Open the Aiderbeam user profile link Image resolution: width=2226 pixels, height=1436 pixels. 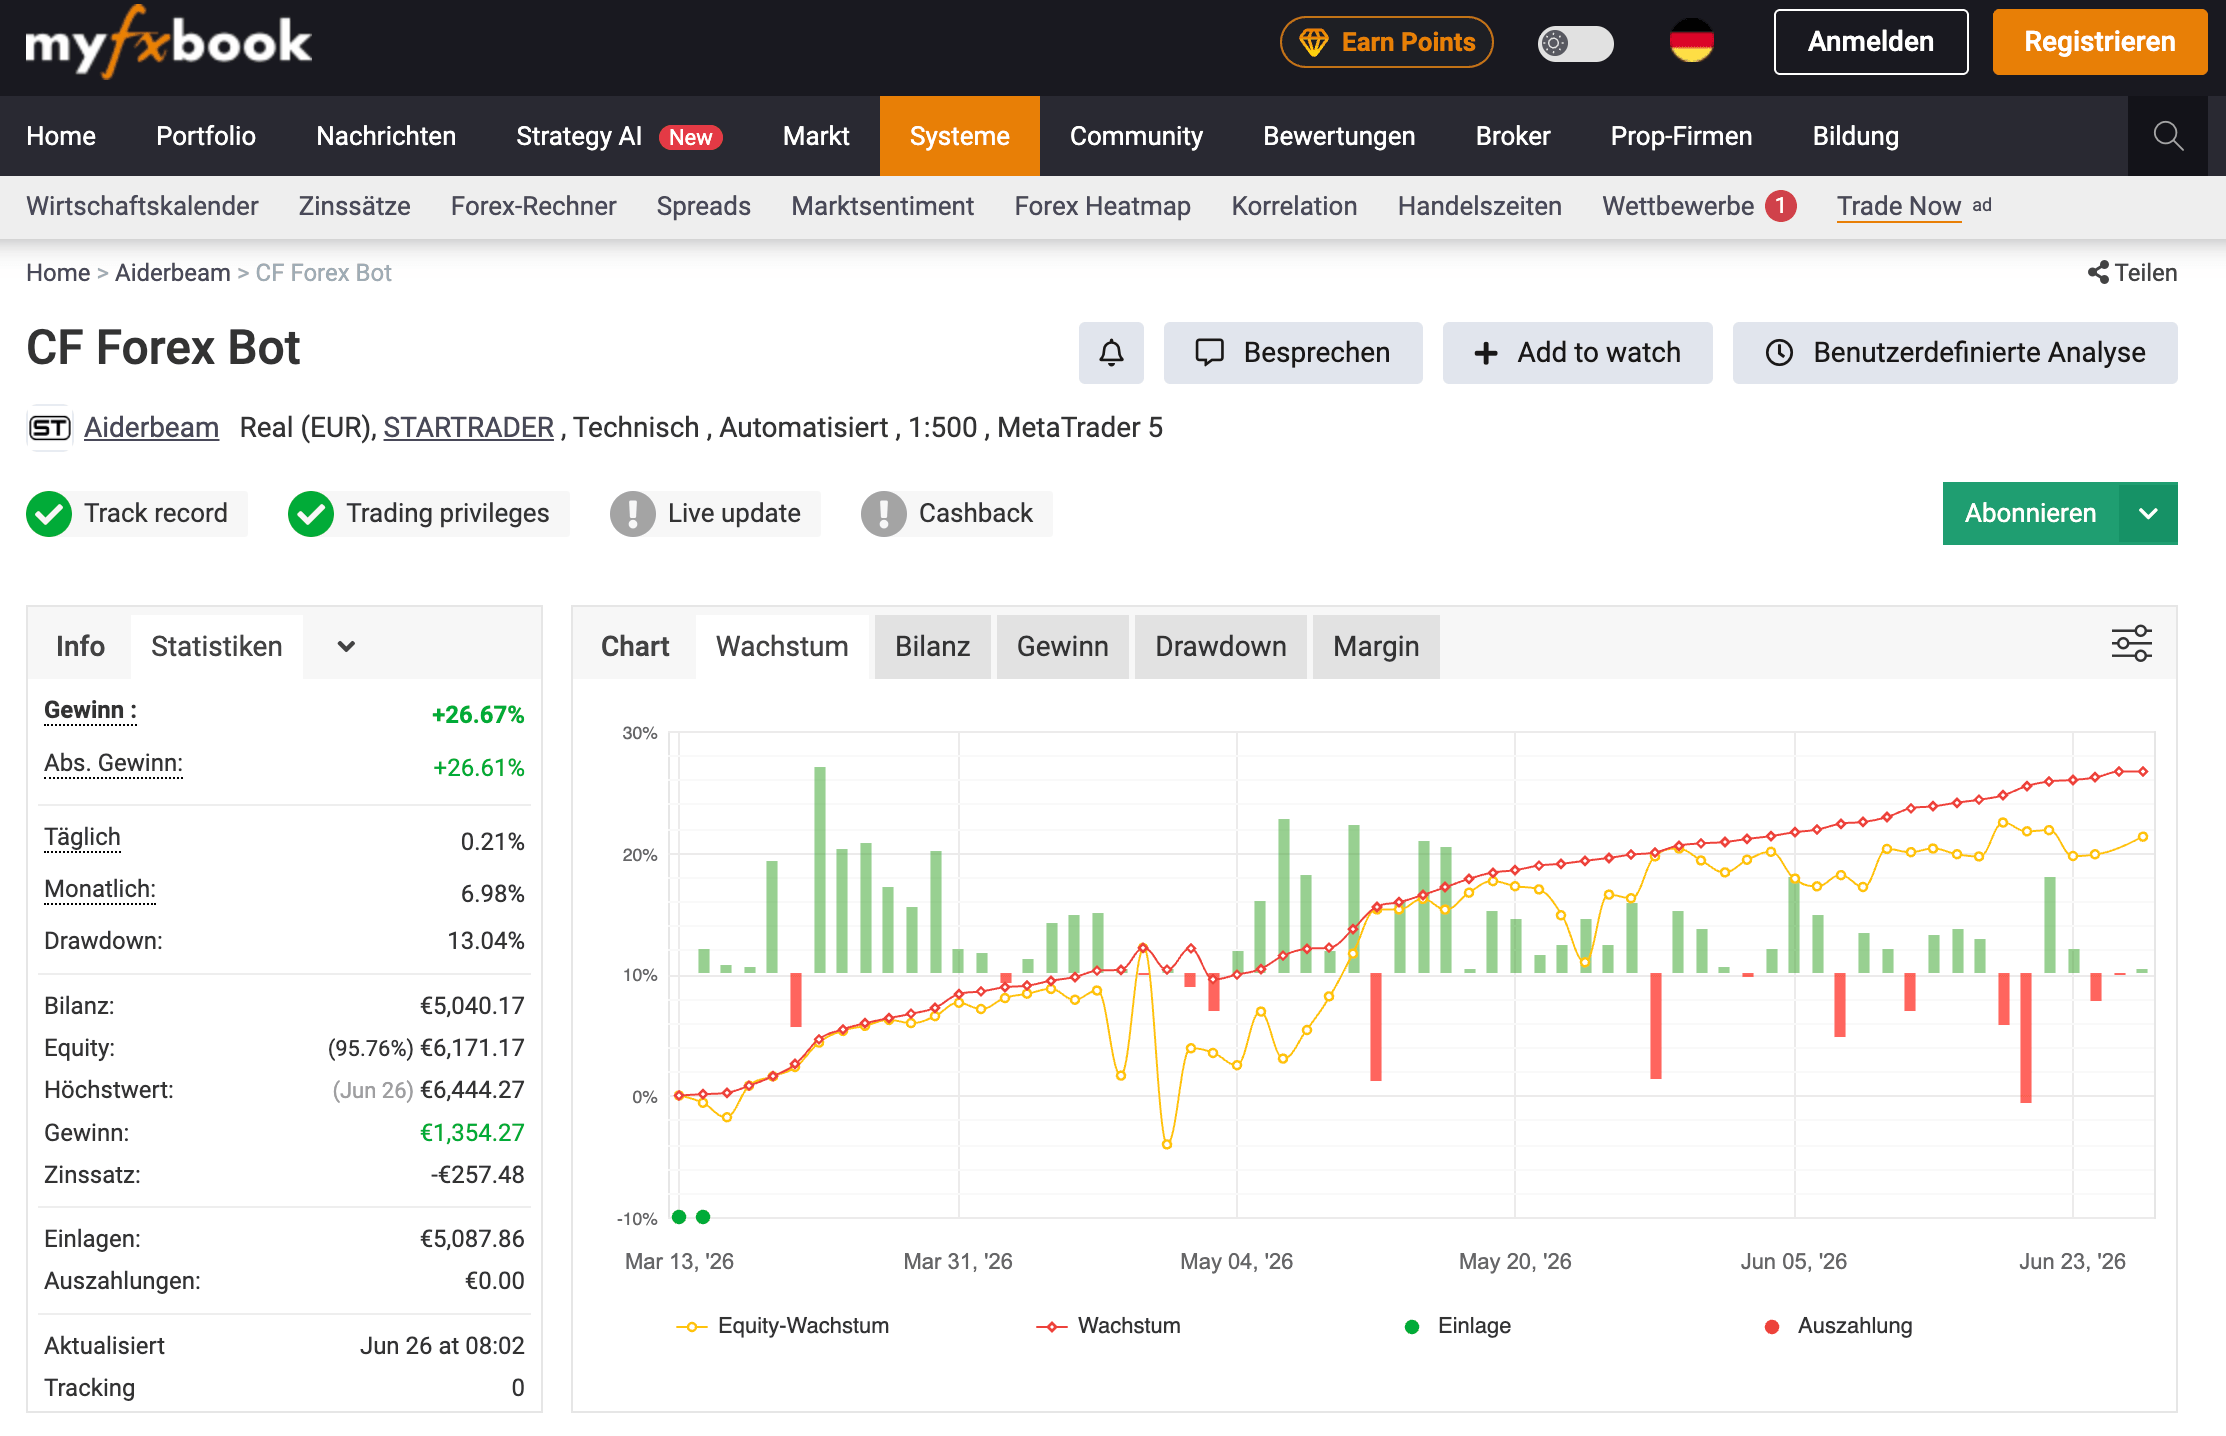tap(151, 428)
